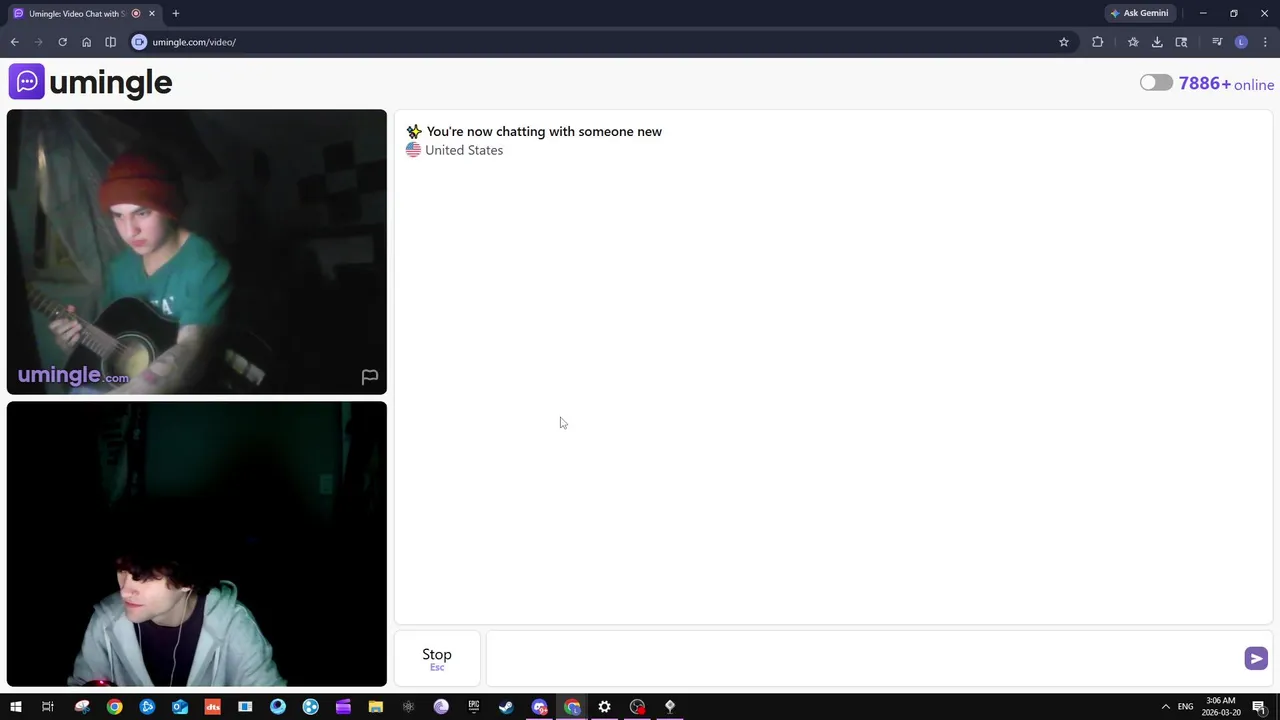Open File Explorer from the taskbar
This screenshot has width=1280, height=720.
[376, 707]
